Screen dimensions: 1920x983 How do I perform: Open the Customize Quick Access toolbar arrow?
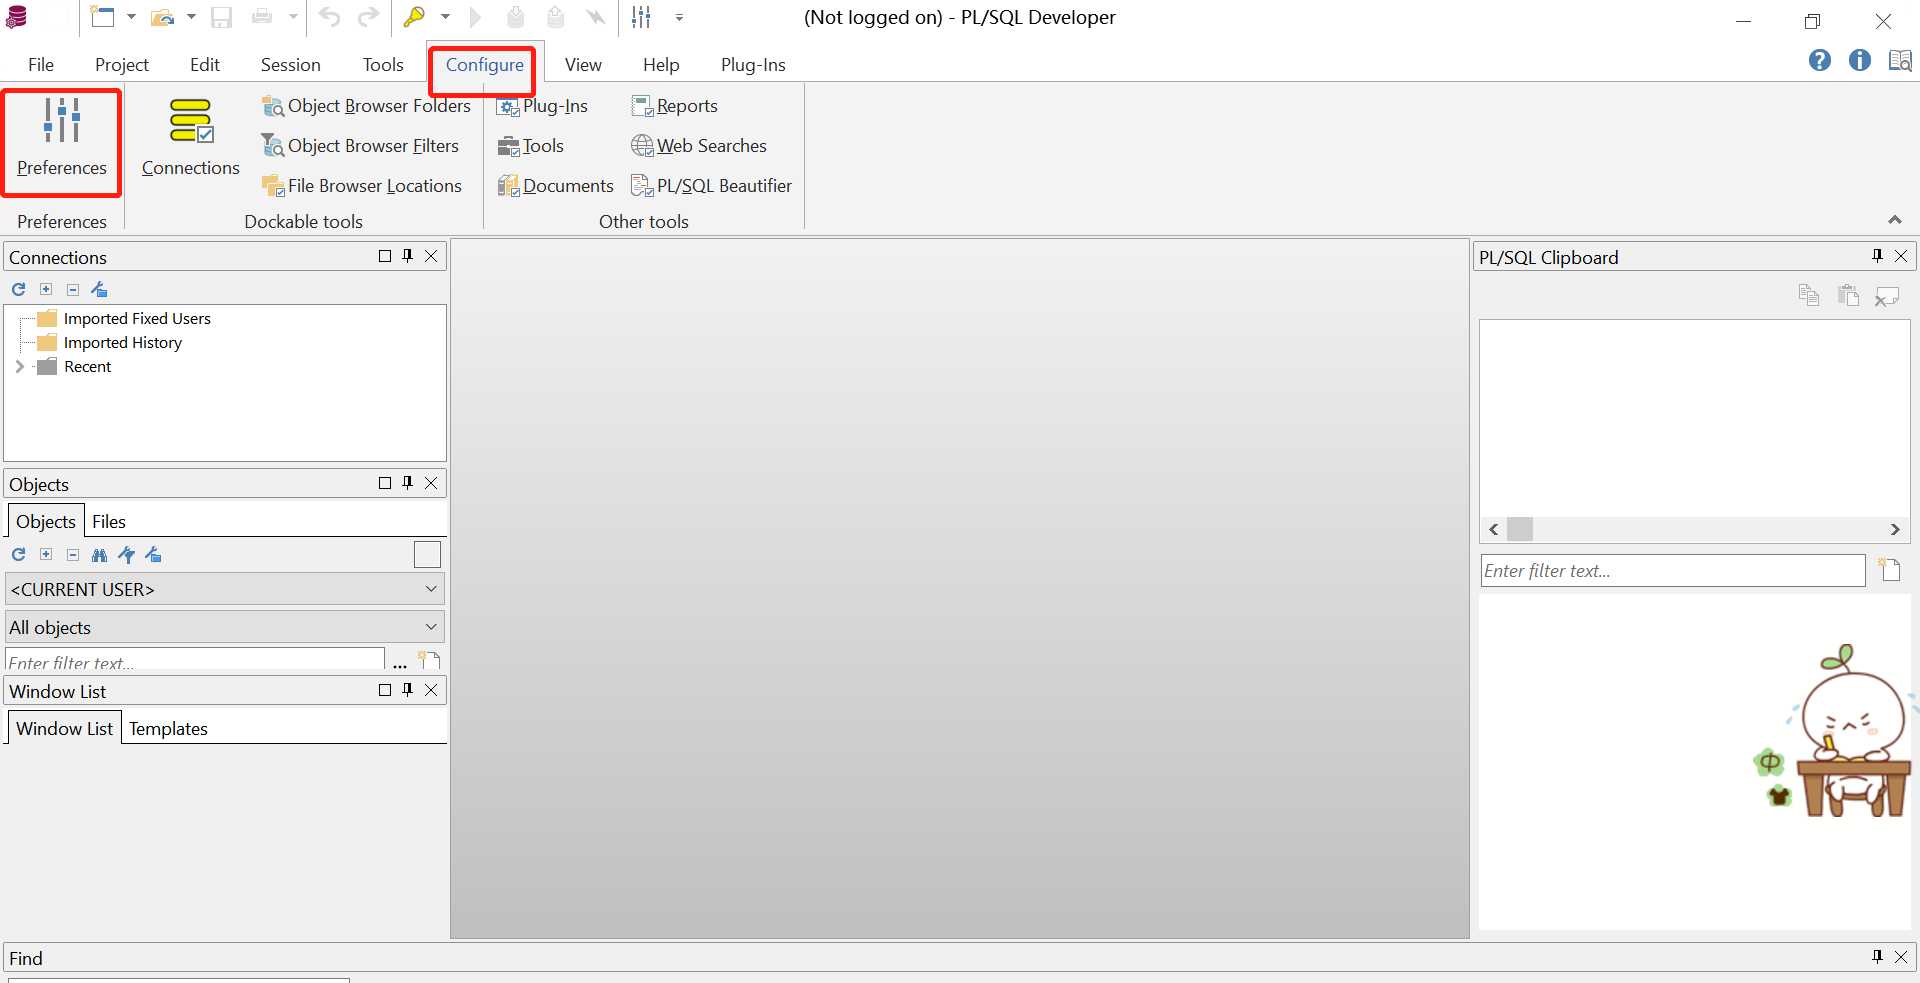pyautogui.click(x=679, y=17)
